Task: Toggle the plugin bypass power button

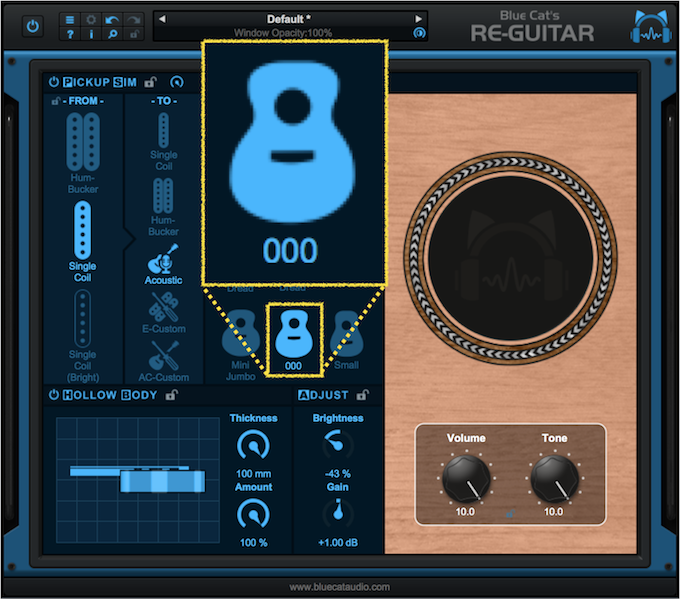Action: [33, 26]
